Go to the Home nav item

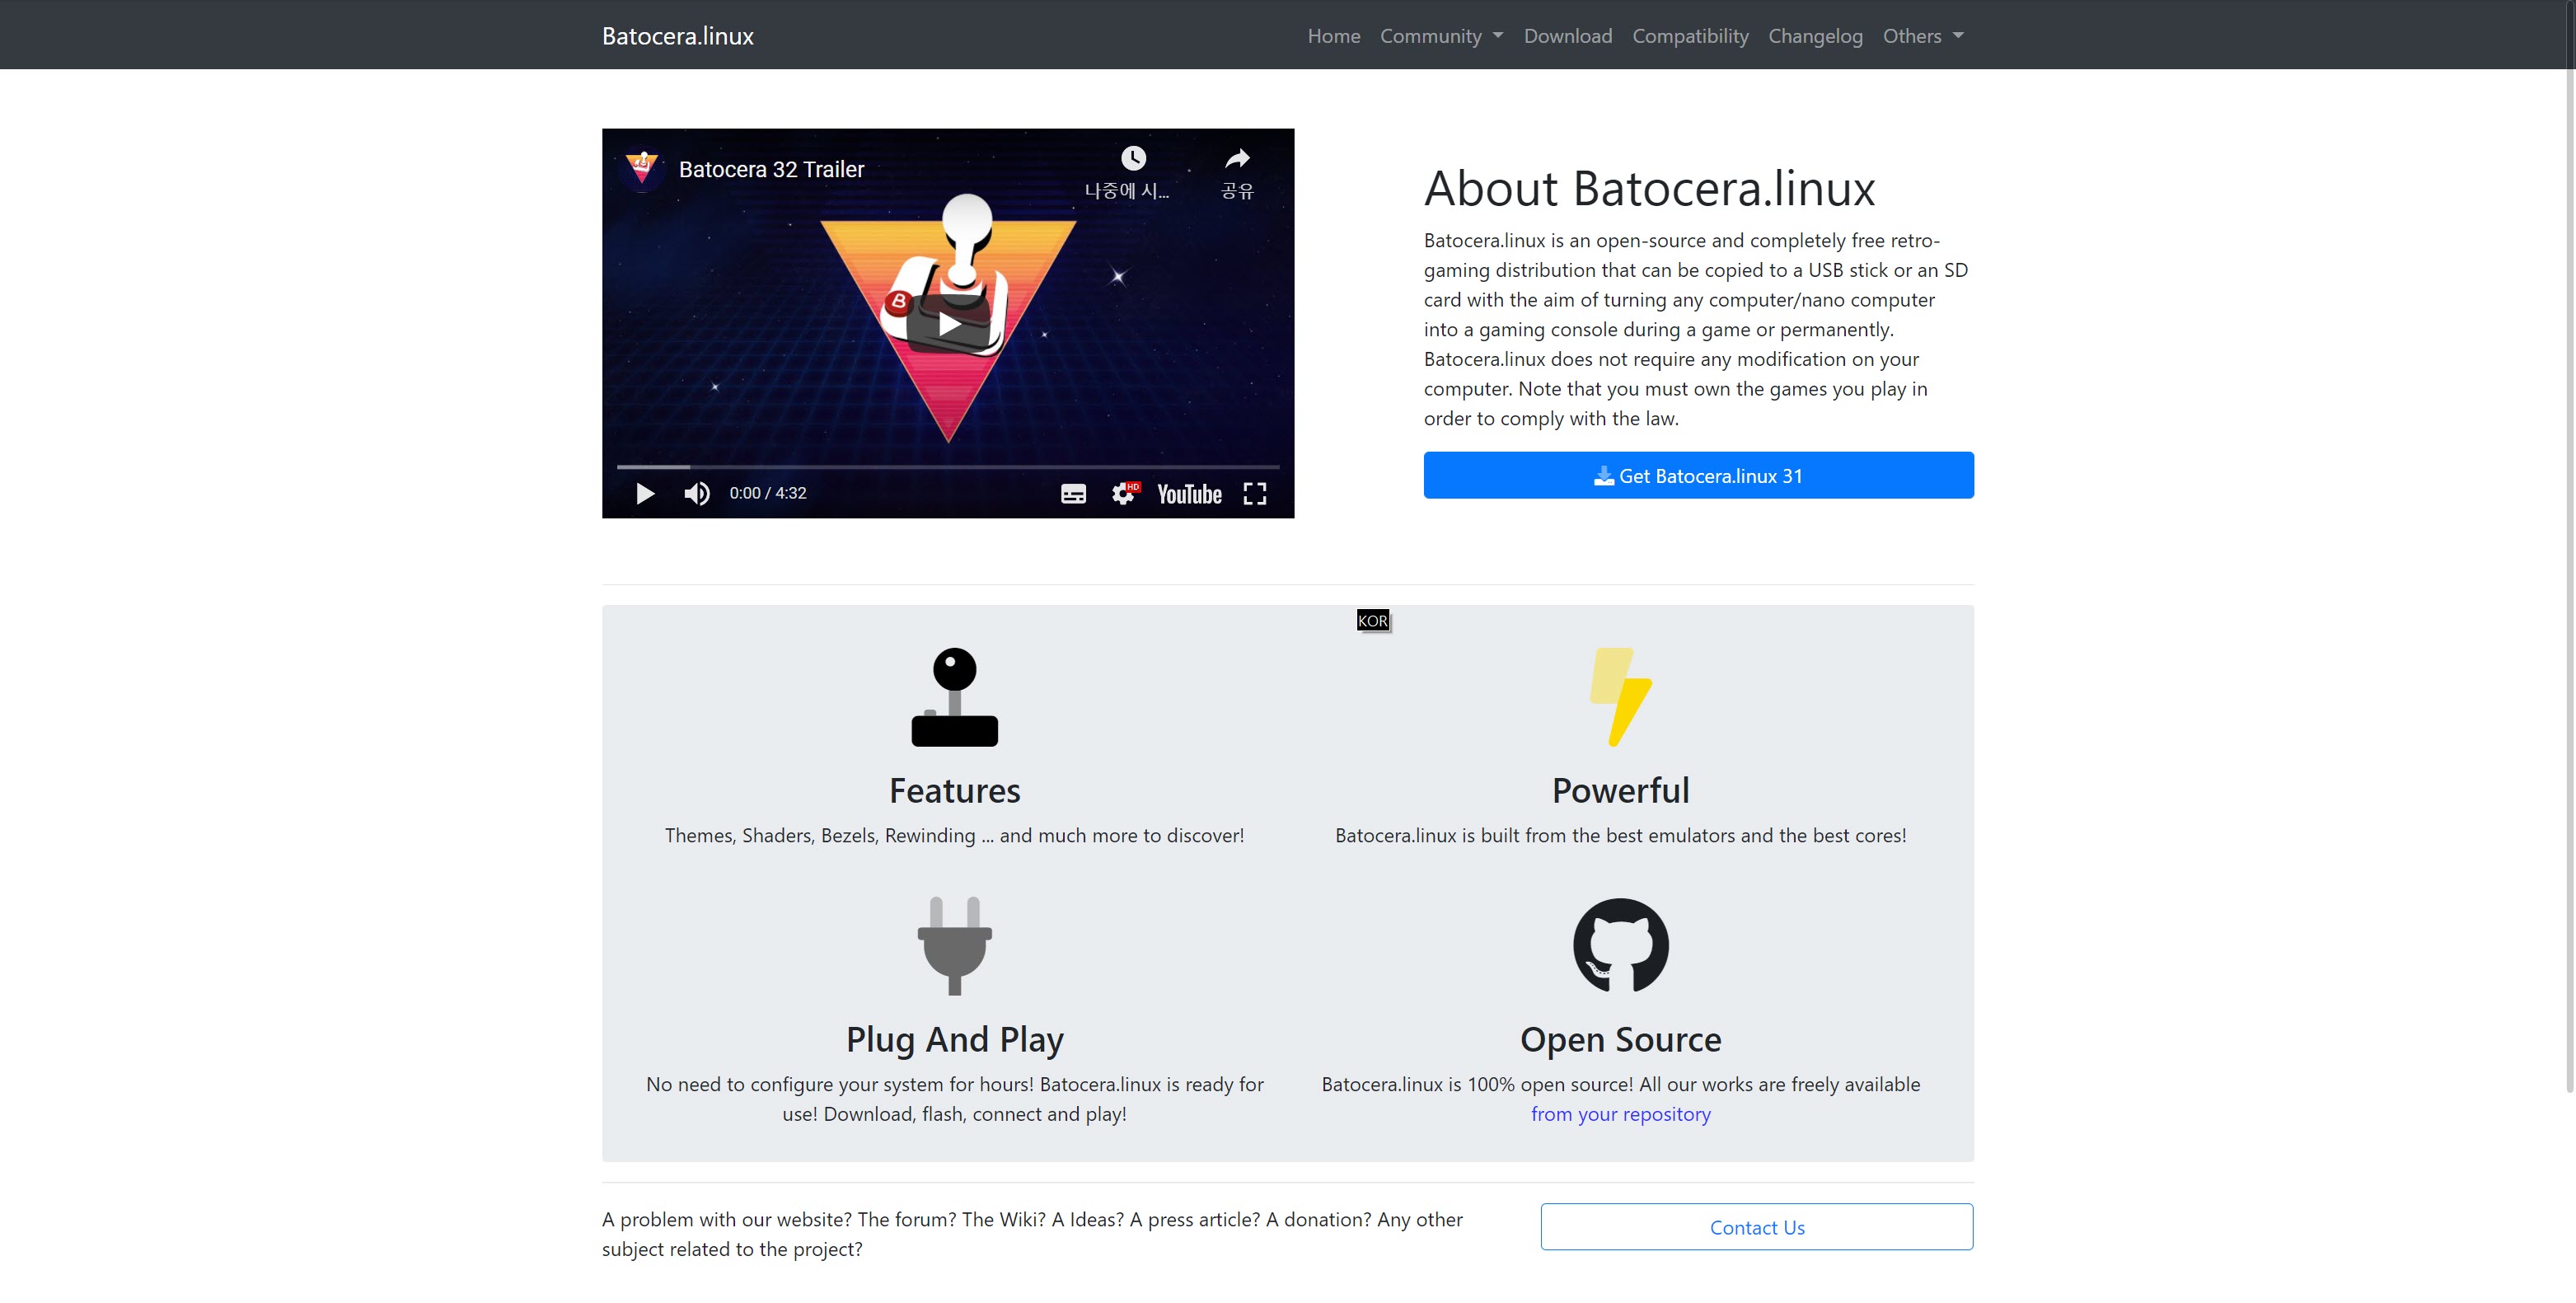pyautogui.click(x=1334, y=36)
